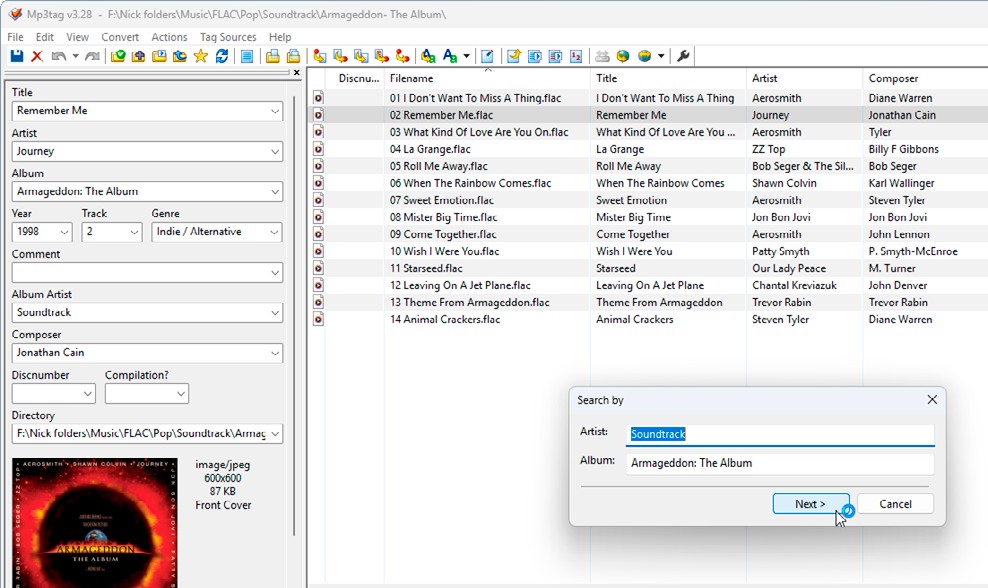The width and height of the screenshot is (988, 588).
Task: Open the View menu
Action: point(78,37)
